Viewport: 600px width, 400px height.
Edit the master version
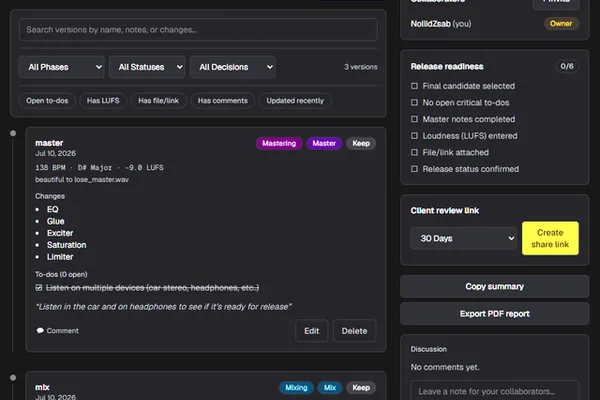click(311, 331)
